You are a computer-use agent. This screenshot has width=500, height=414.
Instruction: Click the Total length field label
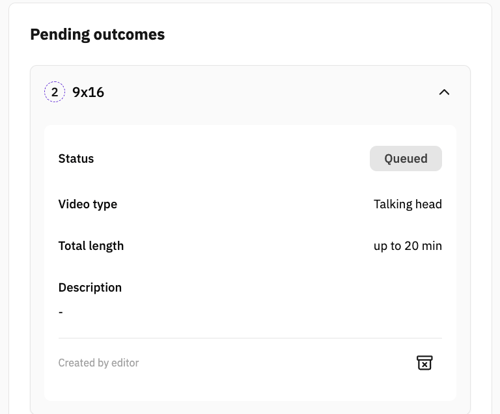tap(91, 246)
